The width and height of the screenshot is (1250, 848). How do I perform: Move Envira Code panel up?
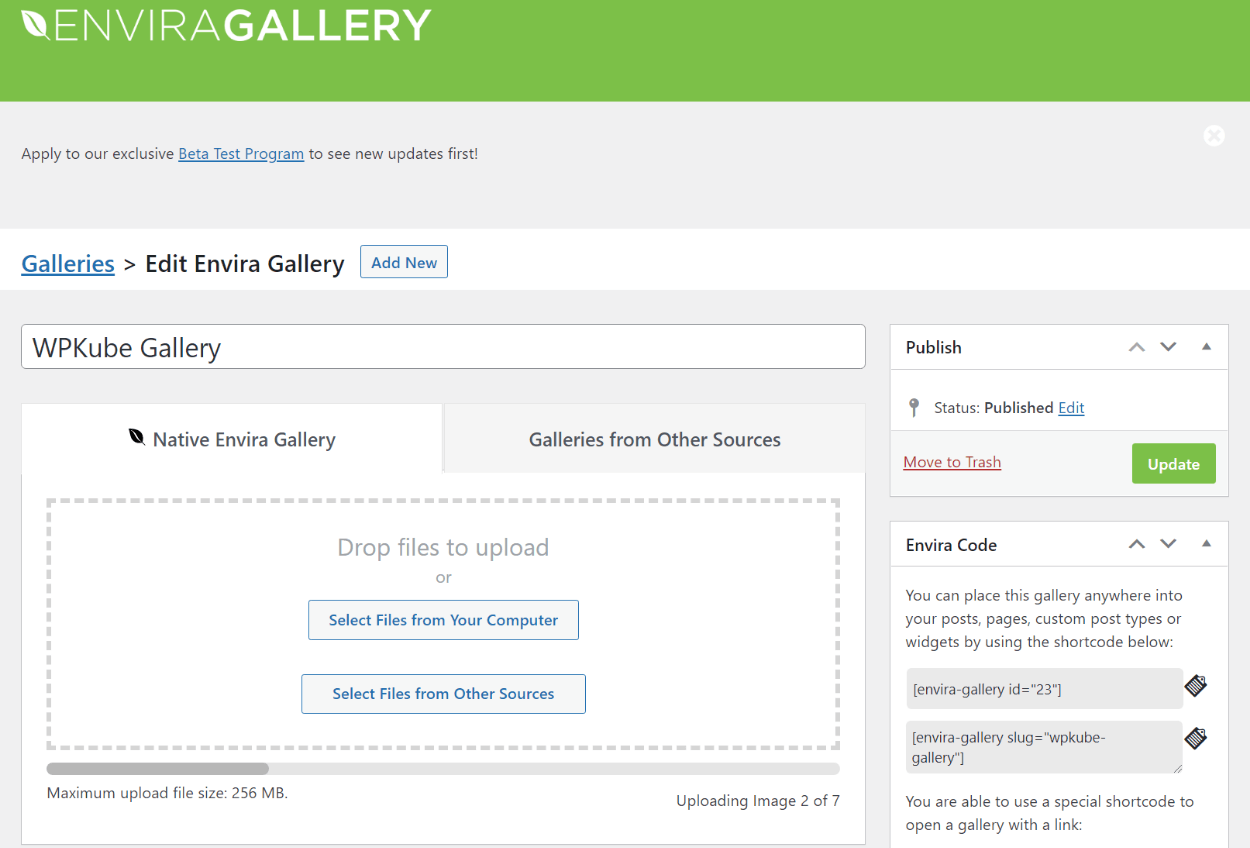(x=1136, y=545)
